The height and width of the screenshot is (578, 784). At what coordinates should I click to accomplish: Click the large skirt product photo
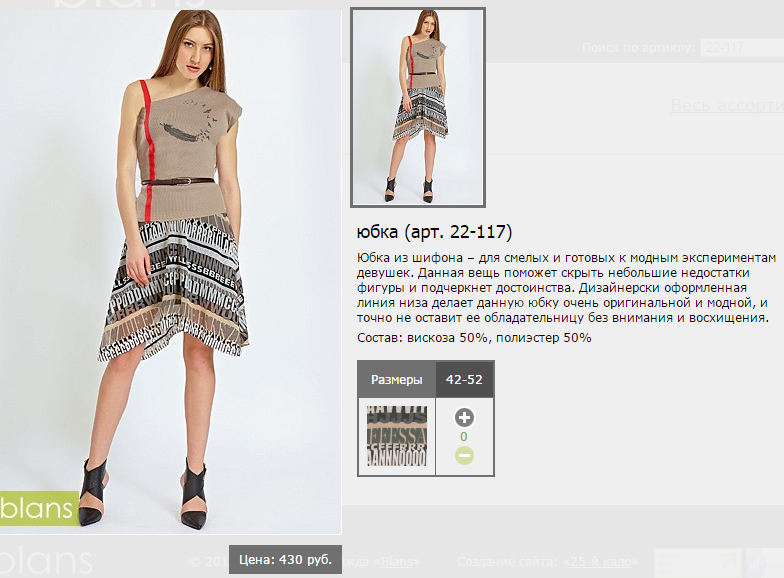click(x=170, y=270)
